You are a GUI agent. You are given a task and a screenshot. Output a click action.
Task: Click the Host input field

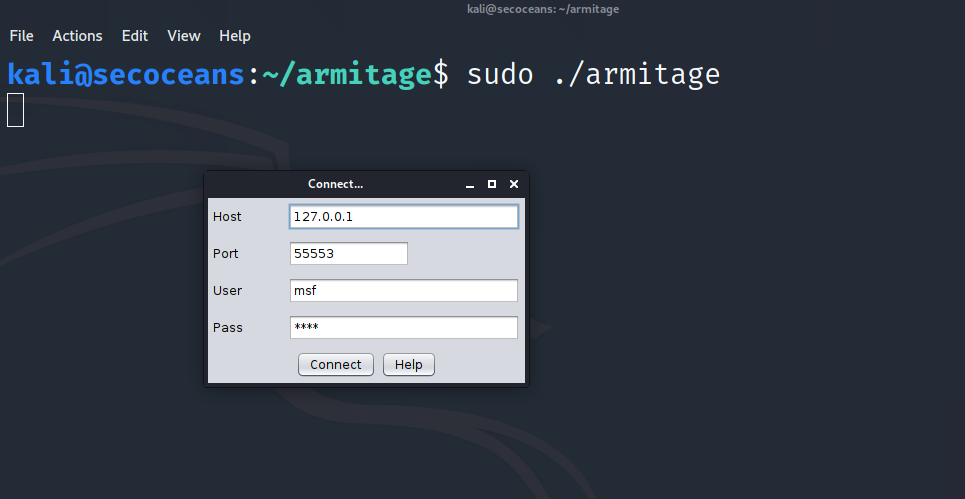point(404,217)
